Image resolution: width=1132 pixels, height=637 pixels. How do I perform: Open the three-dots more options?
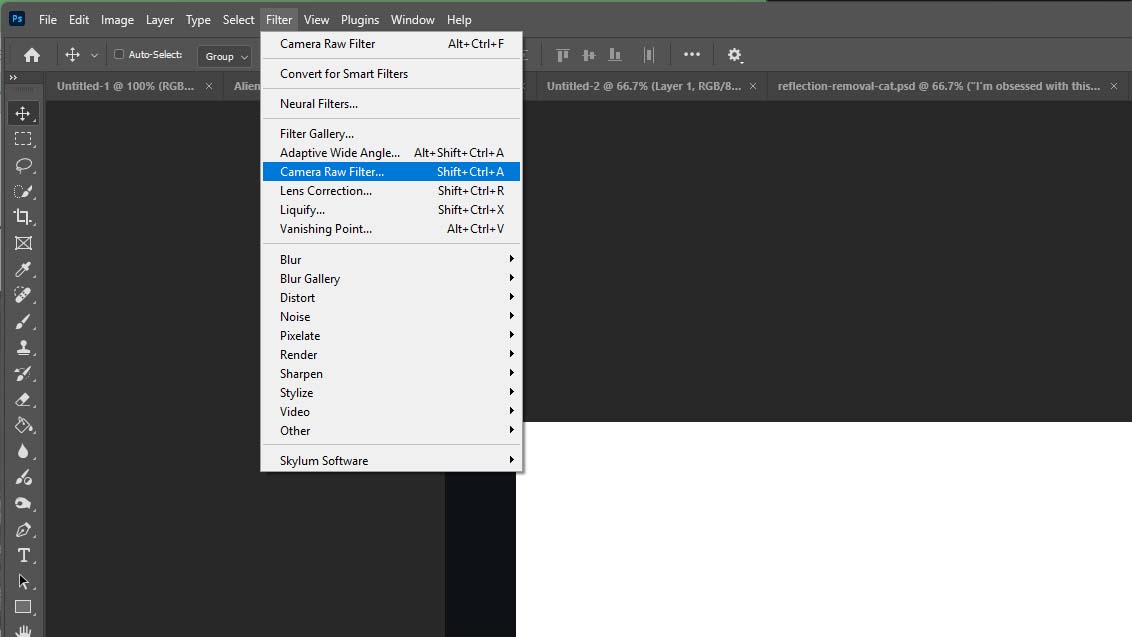(x=692, y=54)
